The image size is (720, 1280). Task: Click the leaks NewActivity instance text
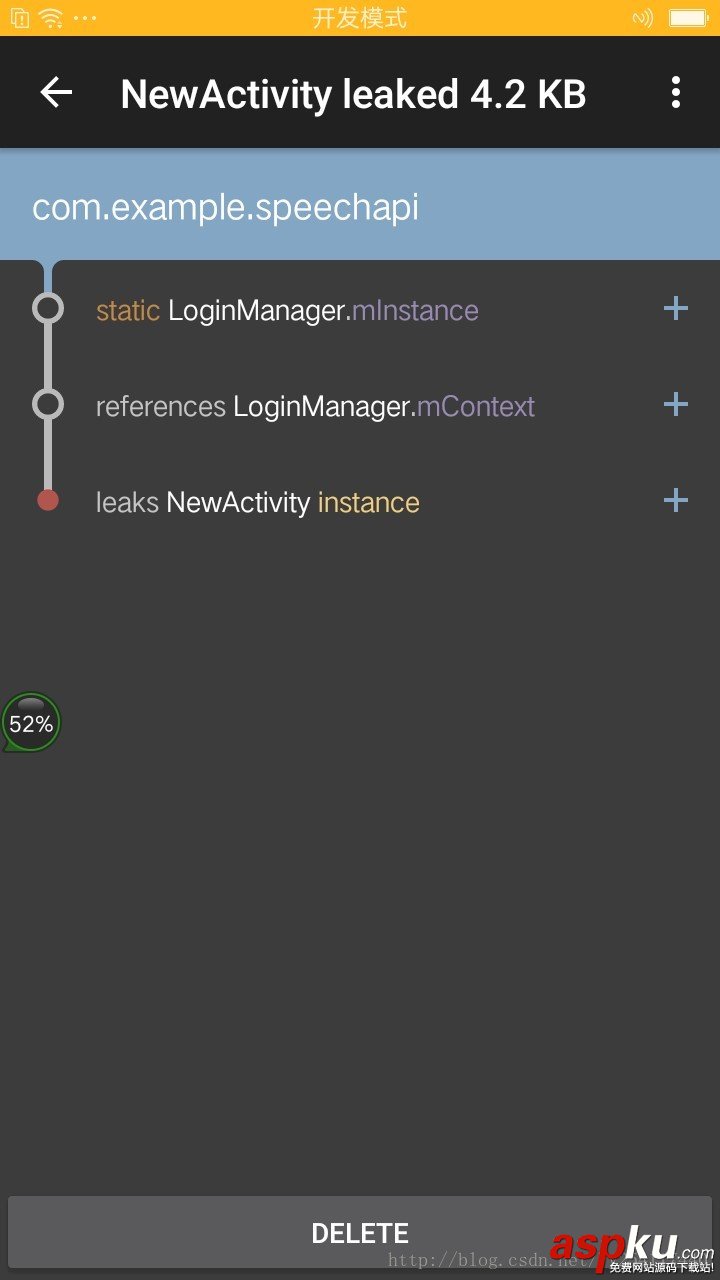click(257, 502)
